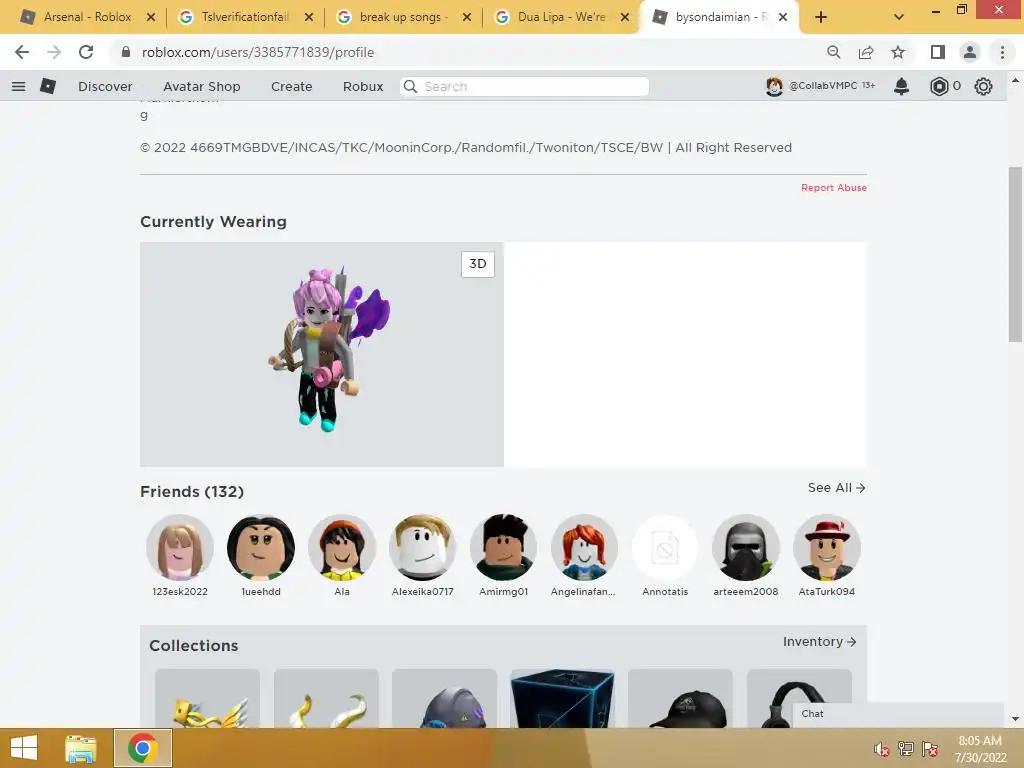Click the muted volume tray icon
This screenshot has width=1024, height=768.
click(x=882, y=750)
